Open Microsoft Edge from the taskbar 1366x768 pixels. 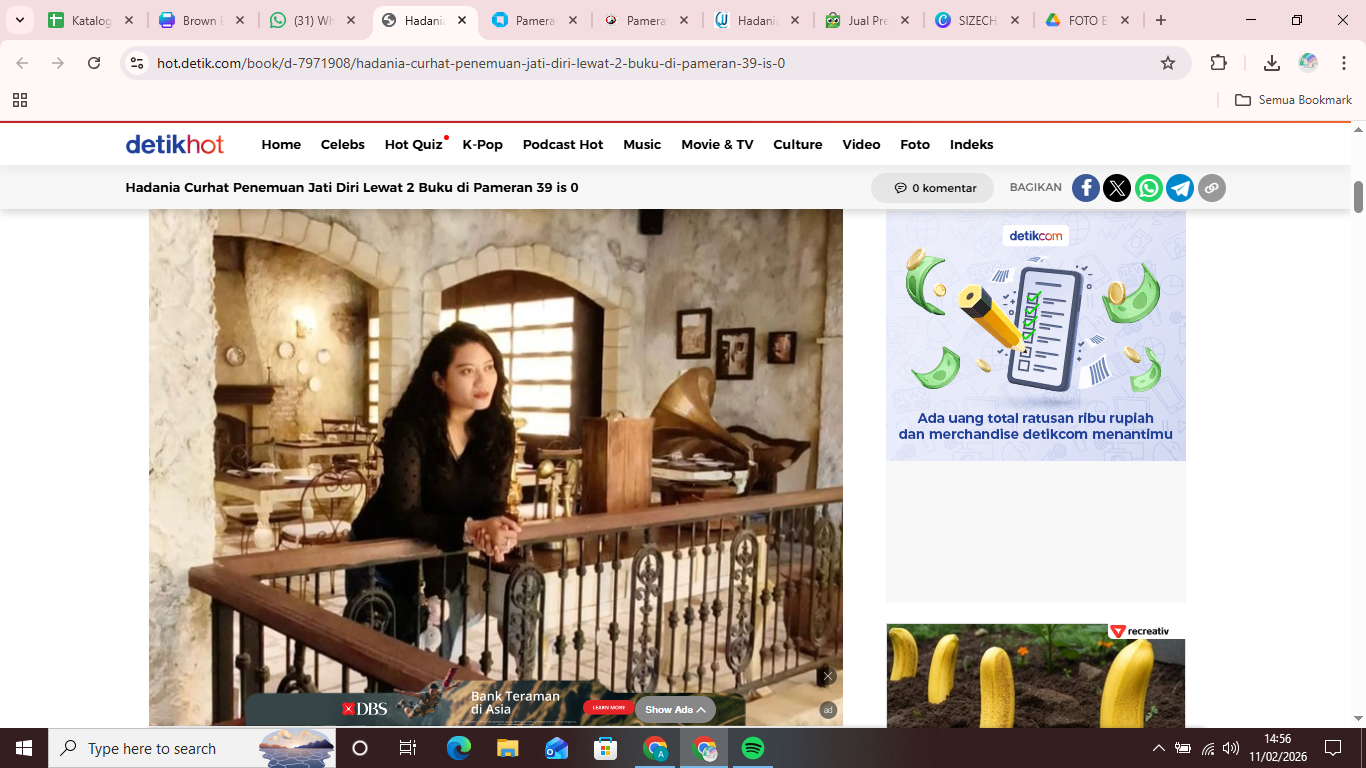[459, 748]
